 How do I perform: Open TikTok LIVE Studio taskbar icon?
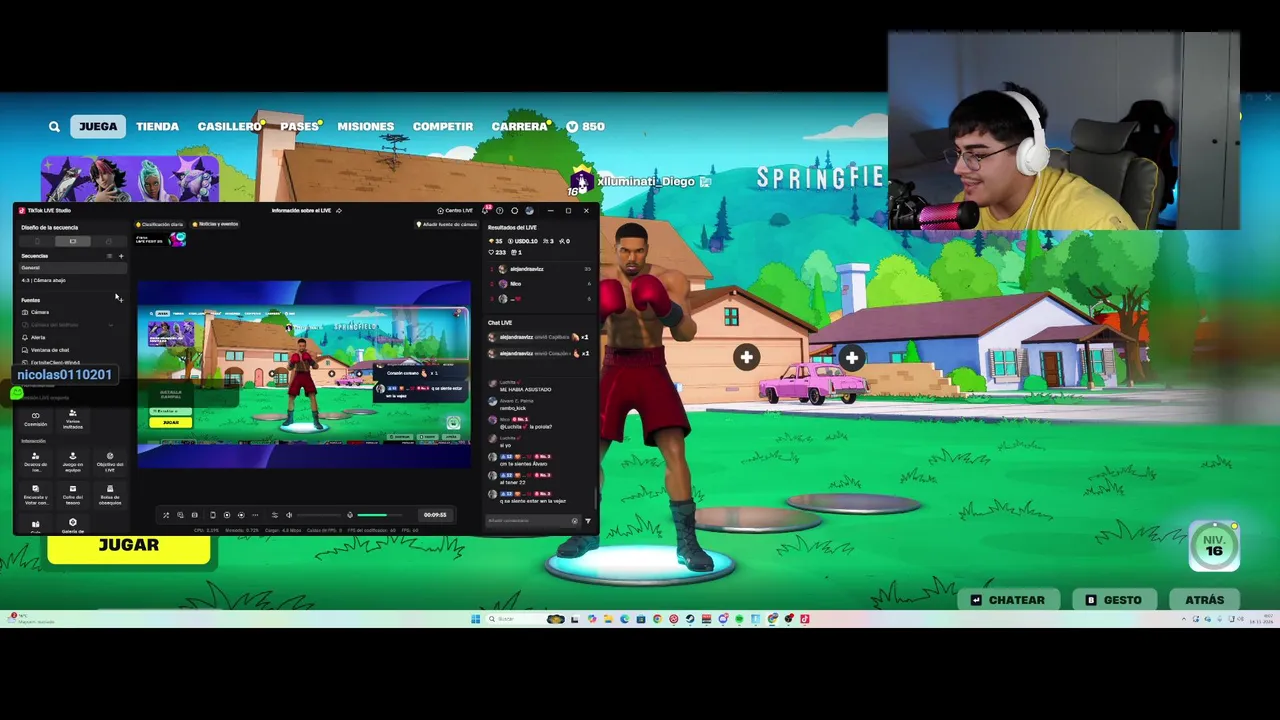(x=805, y=619)
